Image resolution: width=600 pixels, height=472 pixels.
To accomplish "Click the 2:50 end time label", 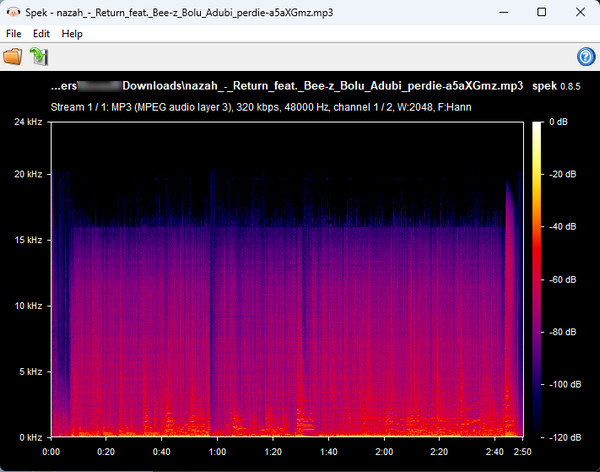I will coord(522,452).
